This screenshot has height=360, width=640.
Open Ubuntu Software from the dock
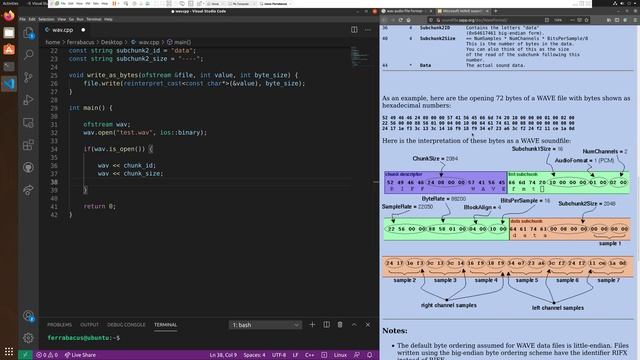click(x=9, y=49)
